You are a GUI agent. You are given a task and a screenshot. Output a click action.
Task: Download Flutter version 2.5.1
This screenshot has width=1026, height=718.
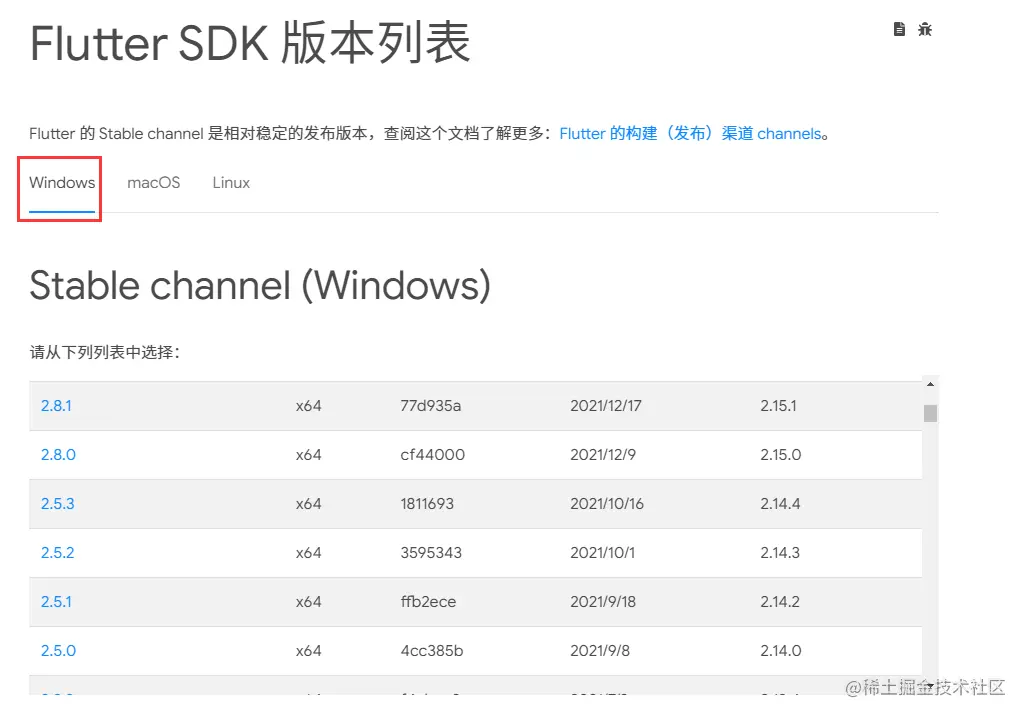click(x=56, y=602)
